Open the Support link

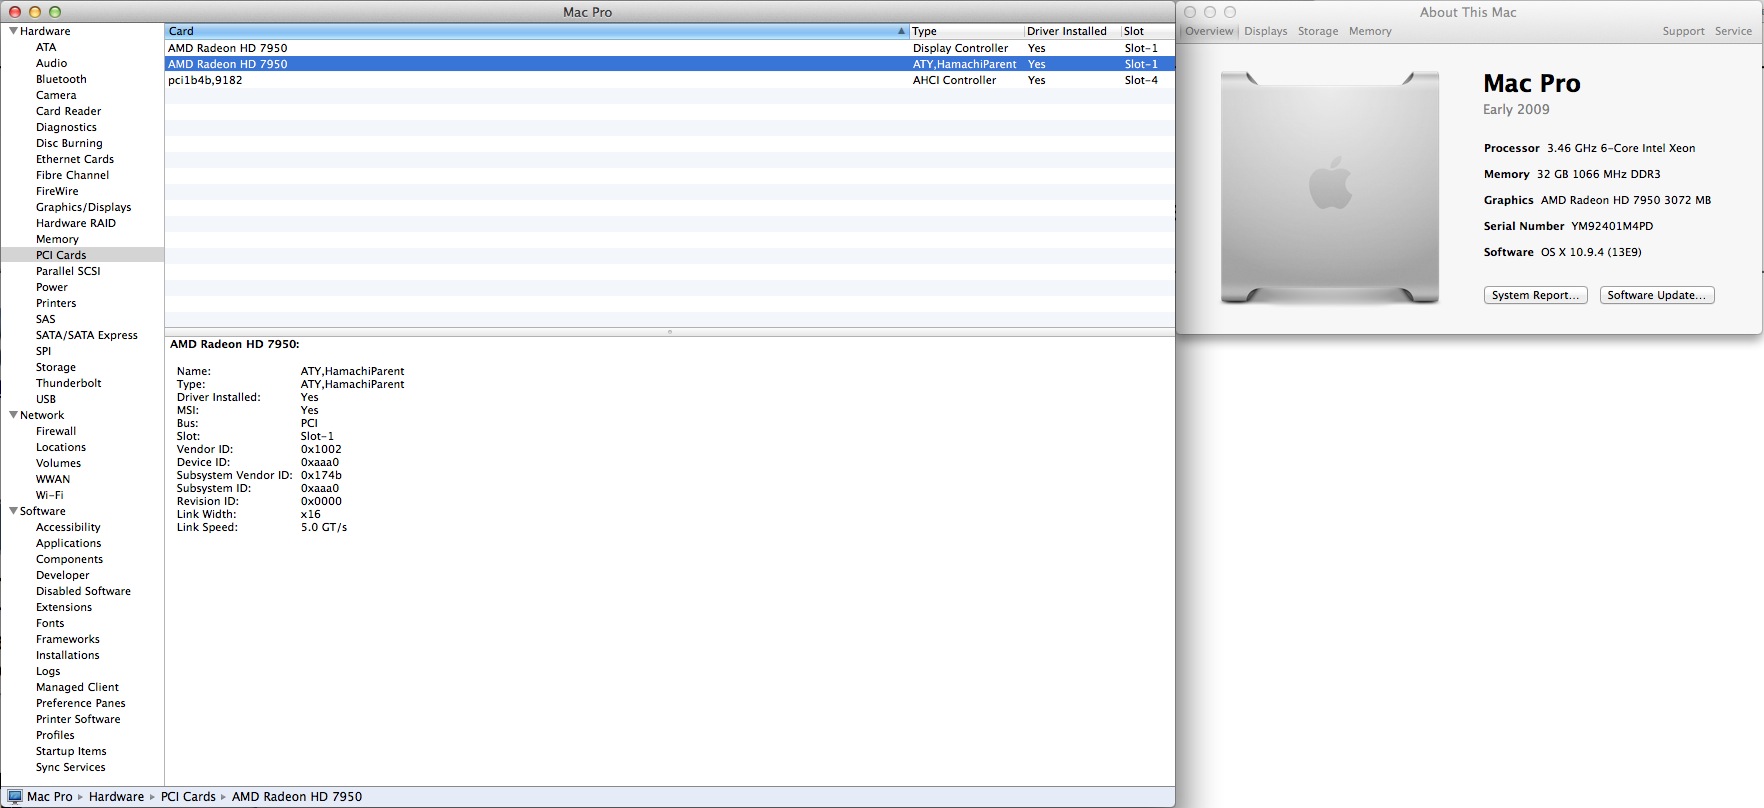point(1683,31)
